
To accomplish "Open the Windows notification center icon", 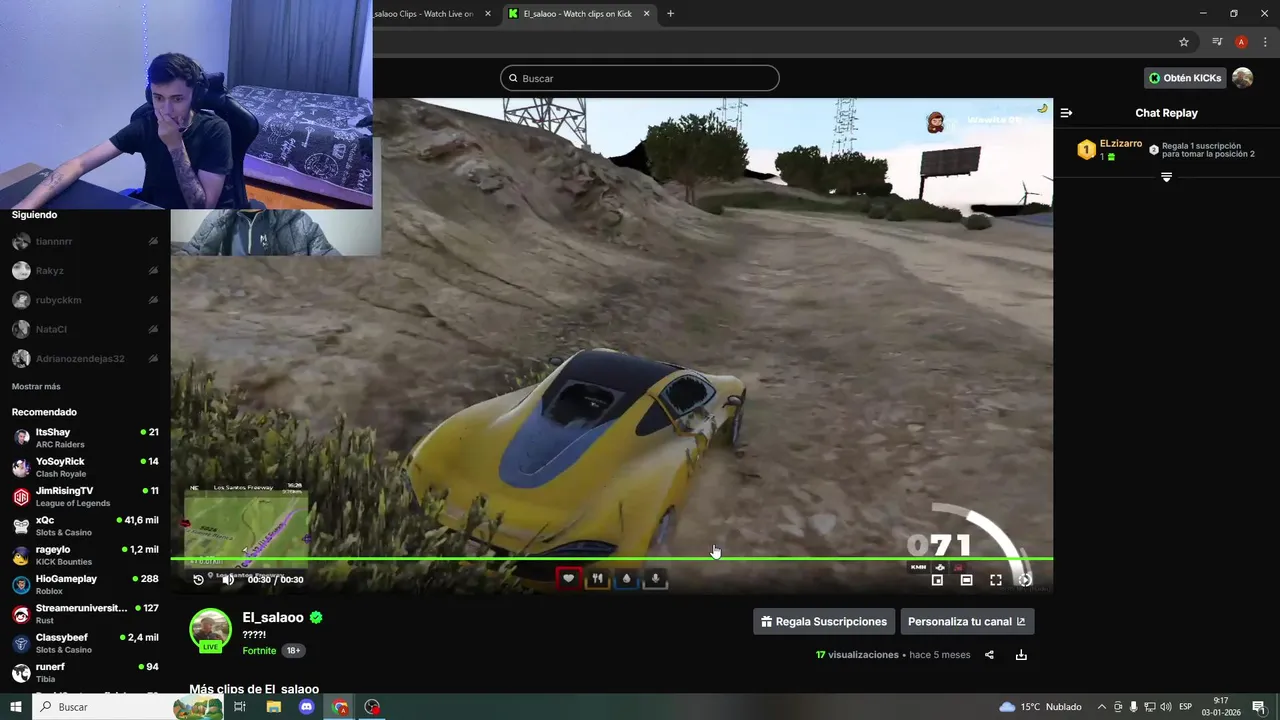I will click(x=1259, y=707).
